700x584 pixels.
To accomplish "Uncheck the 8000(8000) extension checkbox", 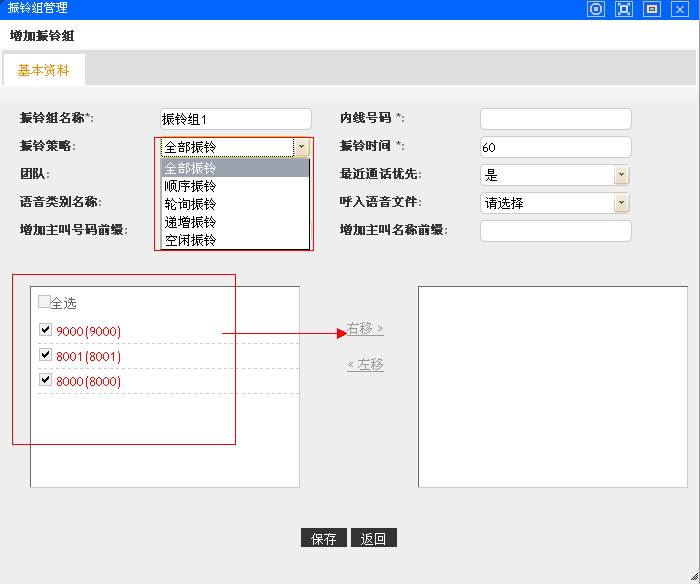I will pos(45,380).
